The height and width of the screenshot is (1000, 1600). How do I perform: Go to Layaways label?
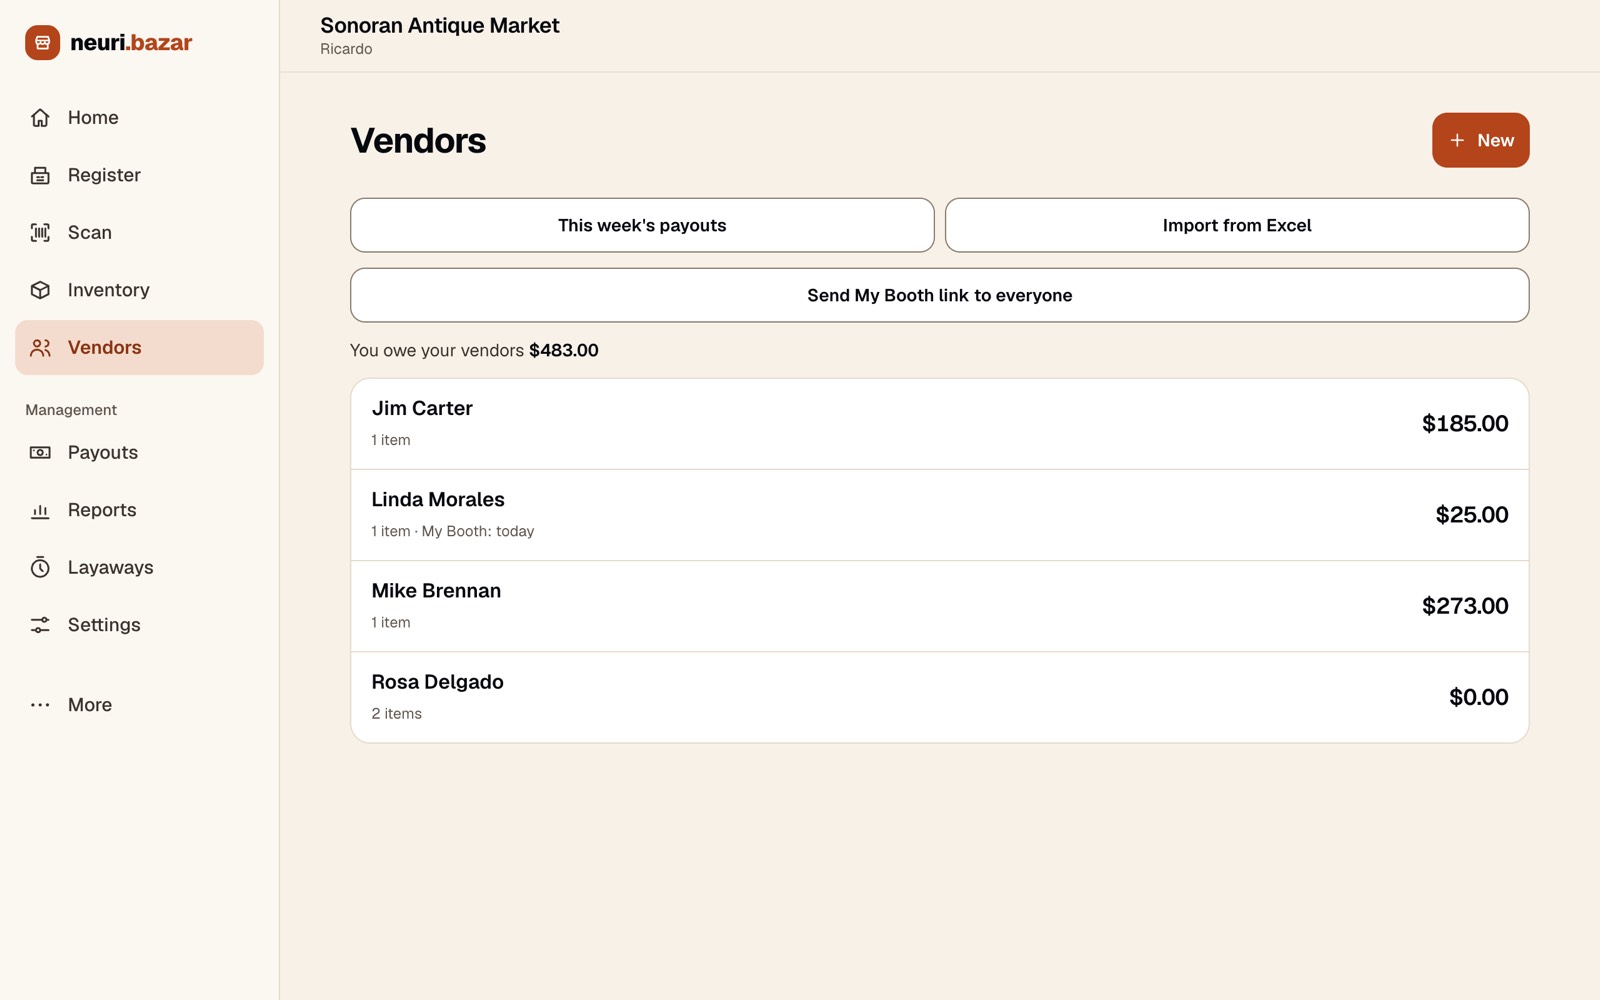point(111,568)
